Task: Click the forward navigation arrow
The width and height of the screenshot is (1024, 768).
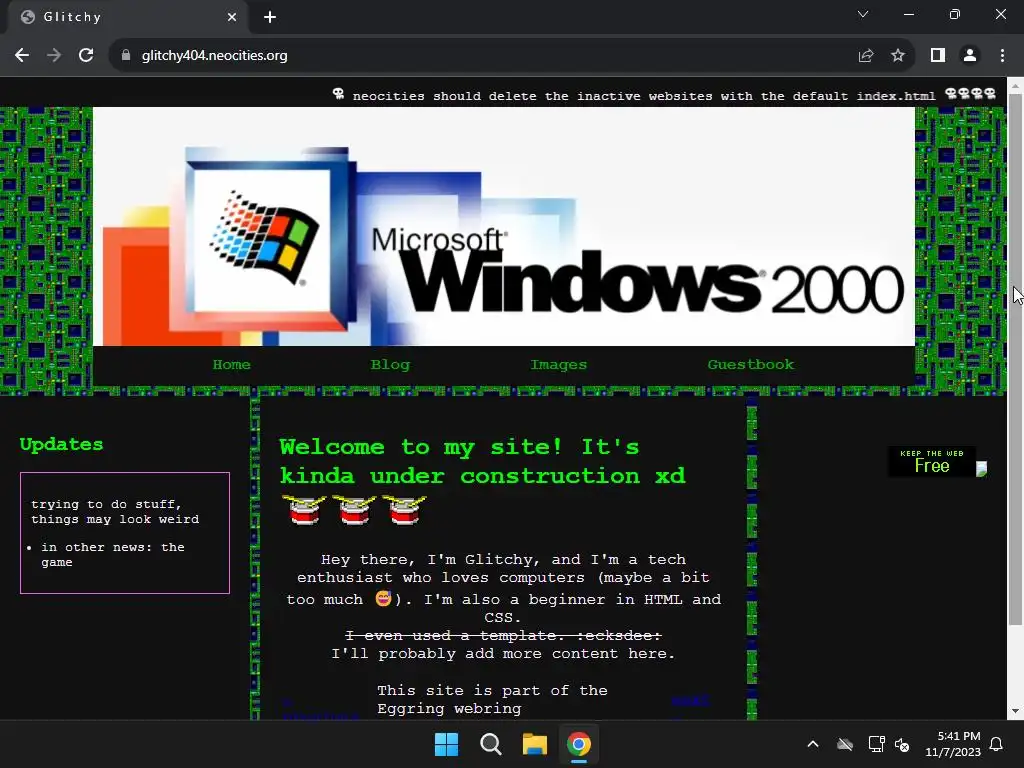Action: pos(54,56)
